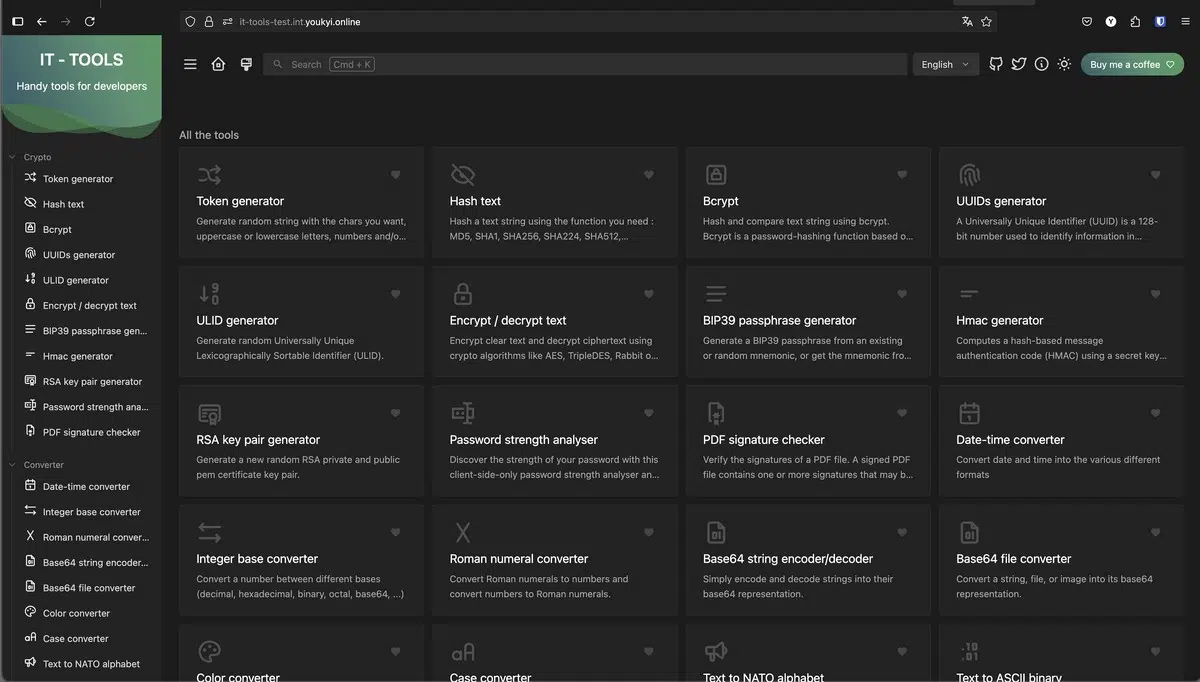Viewport: 1200px width, 682px height.
Task: Select Case converter sidebar item
Action: (x=75, y=639)
